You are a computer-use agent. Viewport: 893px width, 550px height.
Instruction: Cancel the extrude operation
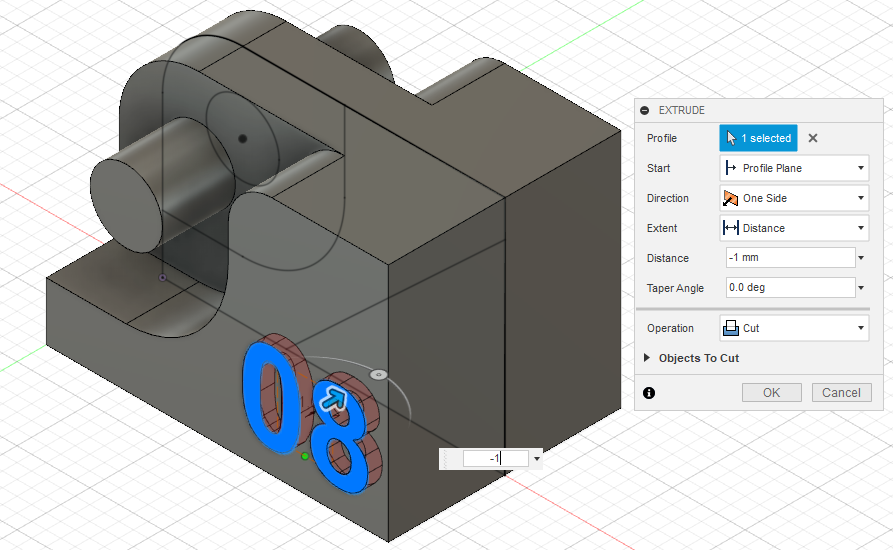pos(841,393)
